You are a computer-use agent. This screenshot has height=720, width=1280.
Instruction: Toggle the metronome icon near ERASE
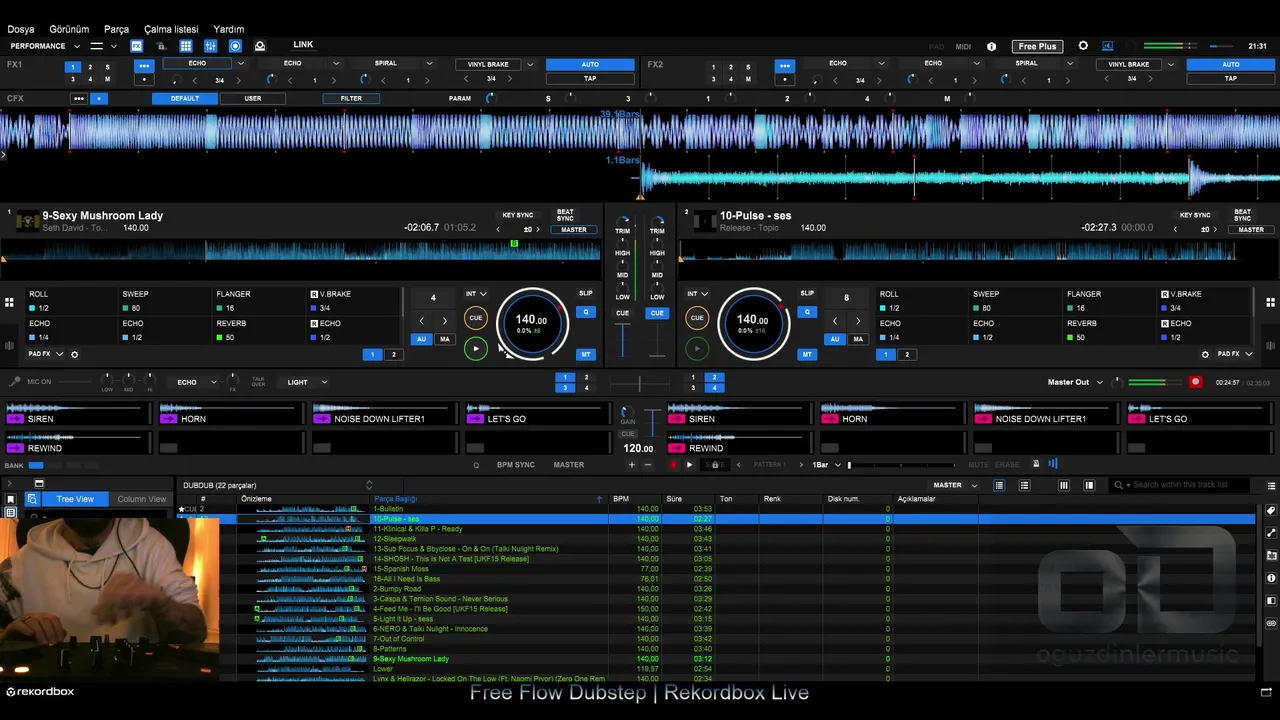click(x=1036, y=464)
